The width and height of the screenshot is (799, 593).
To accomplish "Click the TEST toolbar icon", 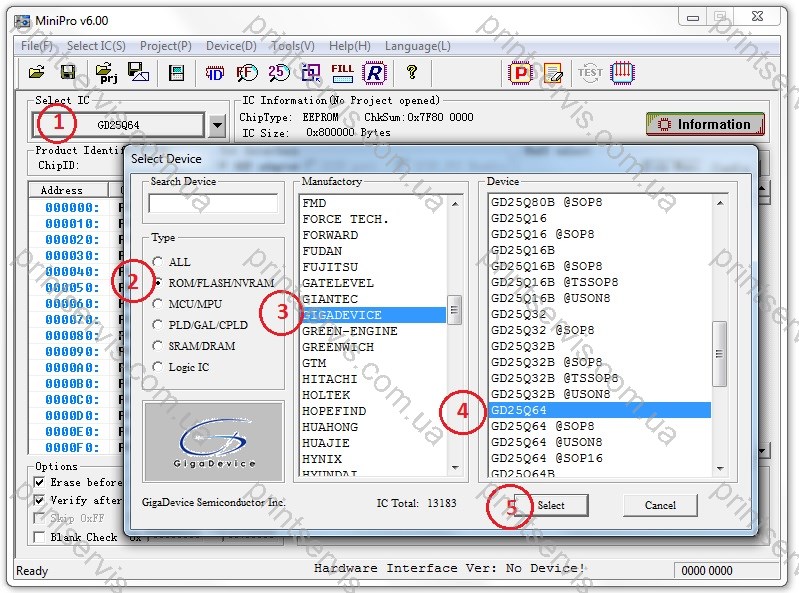I will coord(590,72).
